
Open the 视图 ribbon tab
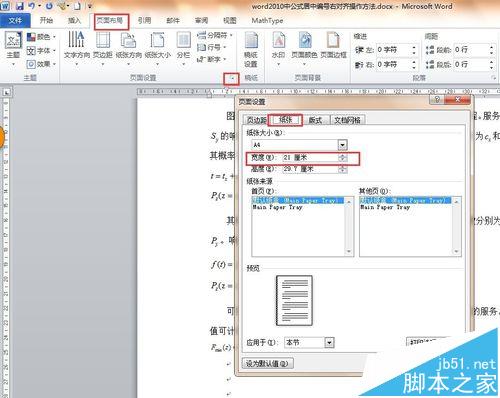click(230, 21)
